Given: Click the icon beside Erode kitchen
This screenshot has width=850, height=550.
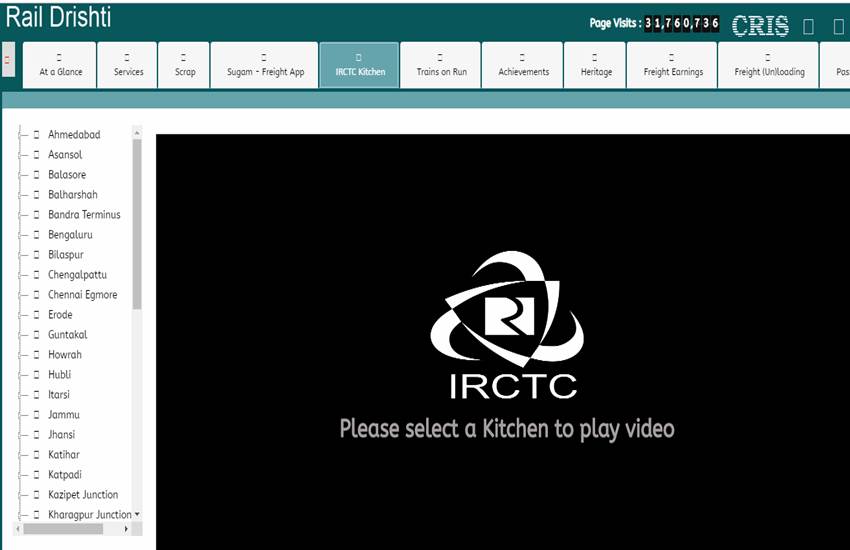Looking at the screenshot, I should [x=36, y=315].
